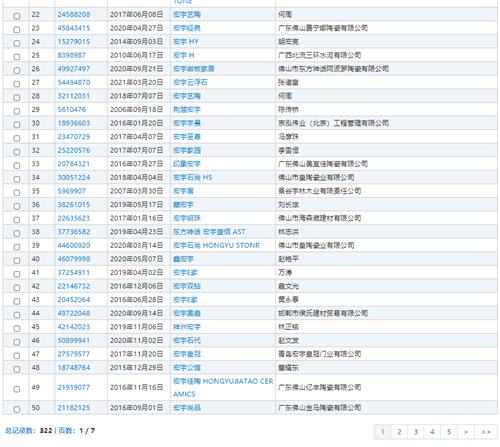Select the total records count 322
Image resolution: width=500 pixels, height=447 pixels.
click(46, 431)
